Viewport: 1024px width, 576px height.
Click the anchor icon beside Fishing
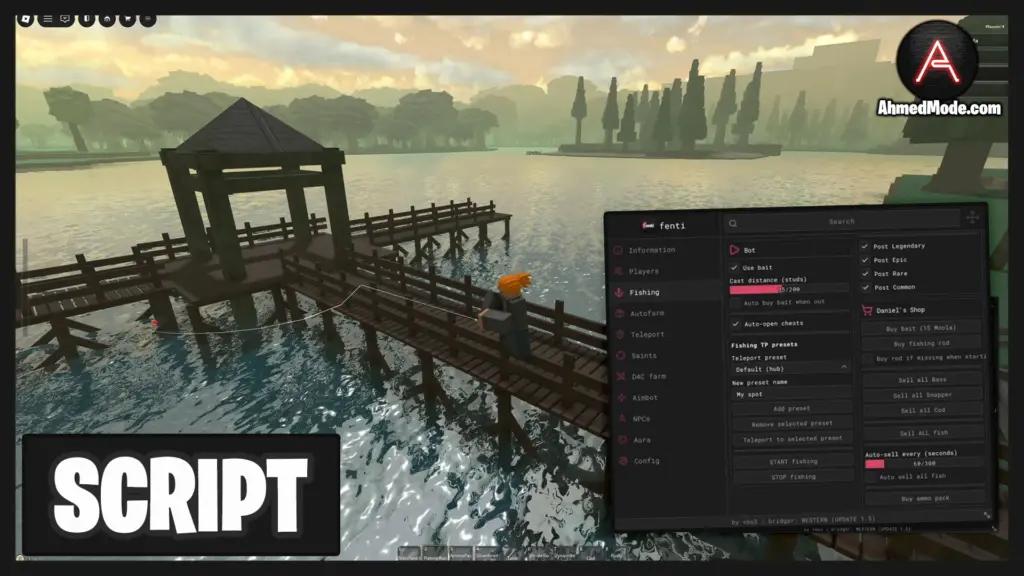tap(618, 292)
